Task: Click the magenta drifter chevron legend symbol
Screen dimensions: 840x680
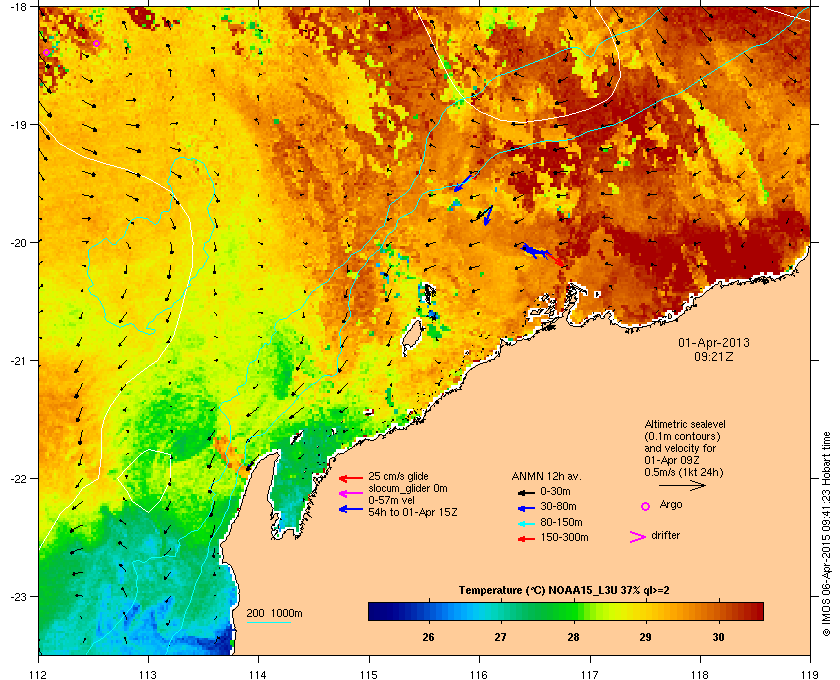Action: (638, 537)
